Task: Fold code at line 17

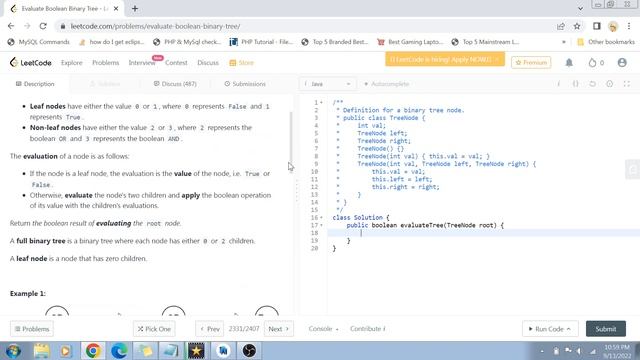Action: (321, 225)
